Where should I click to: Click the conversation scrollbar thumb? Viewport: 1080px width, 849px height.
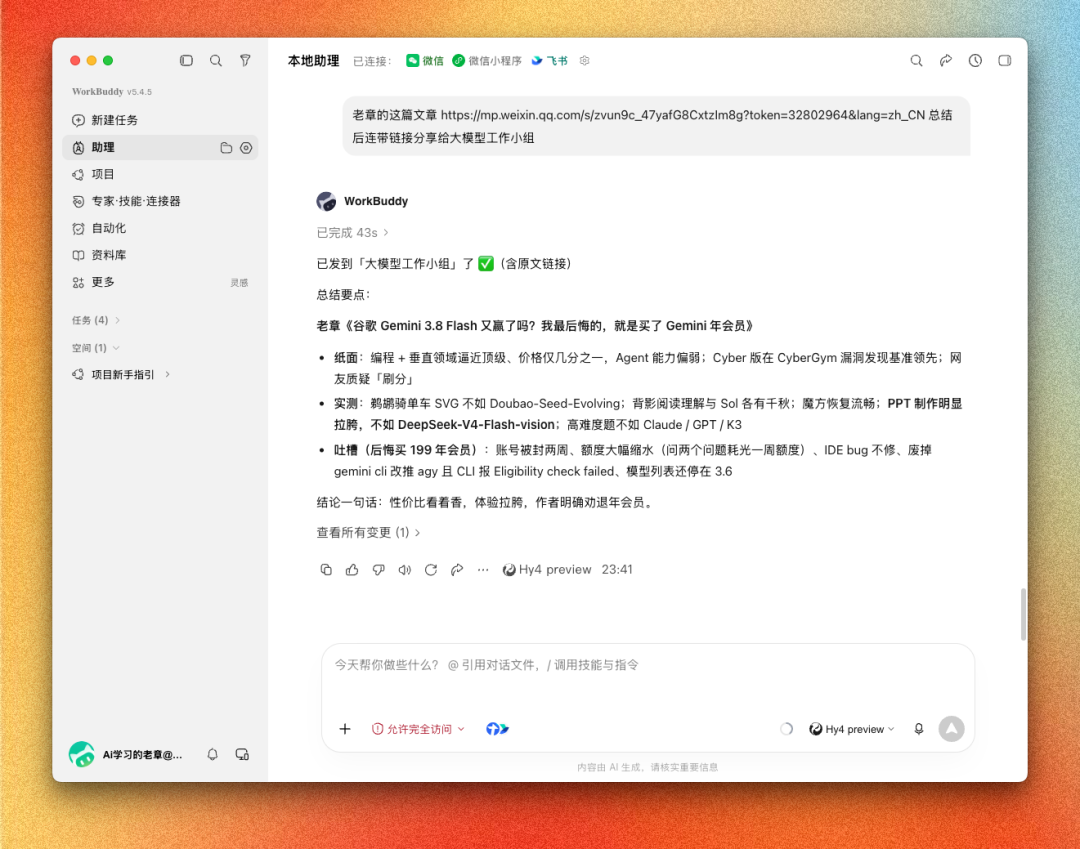coord(1023,614)
